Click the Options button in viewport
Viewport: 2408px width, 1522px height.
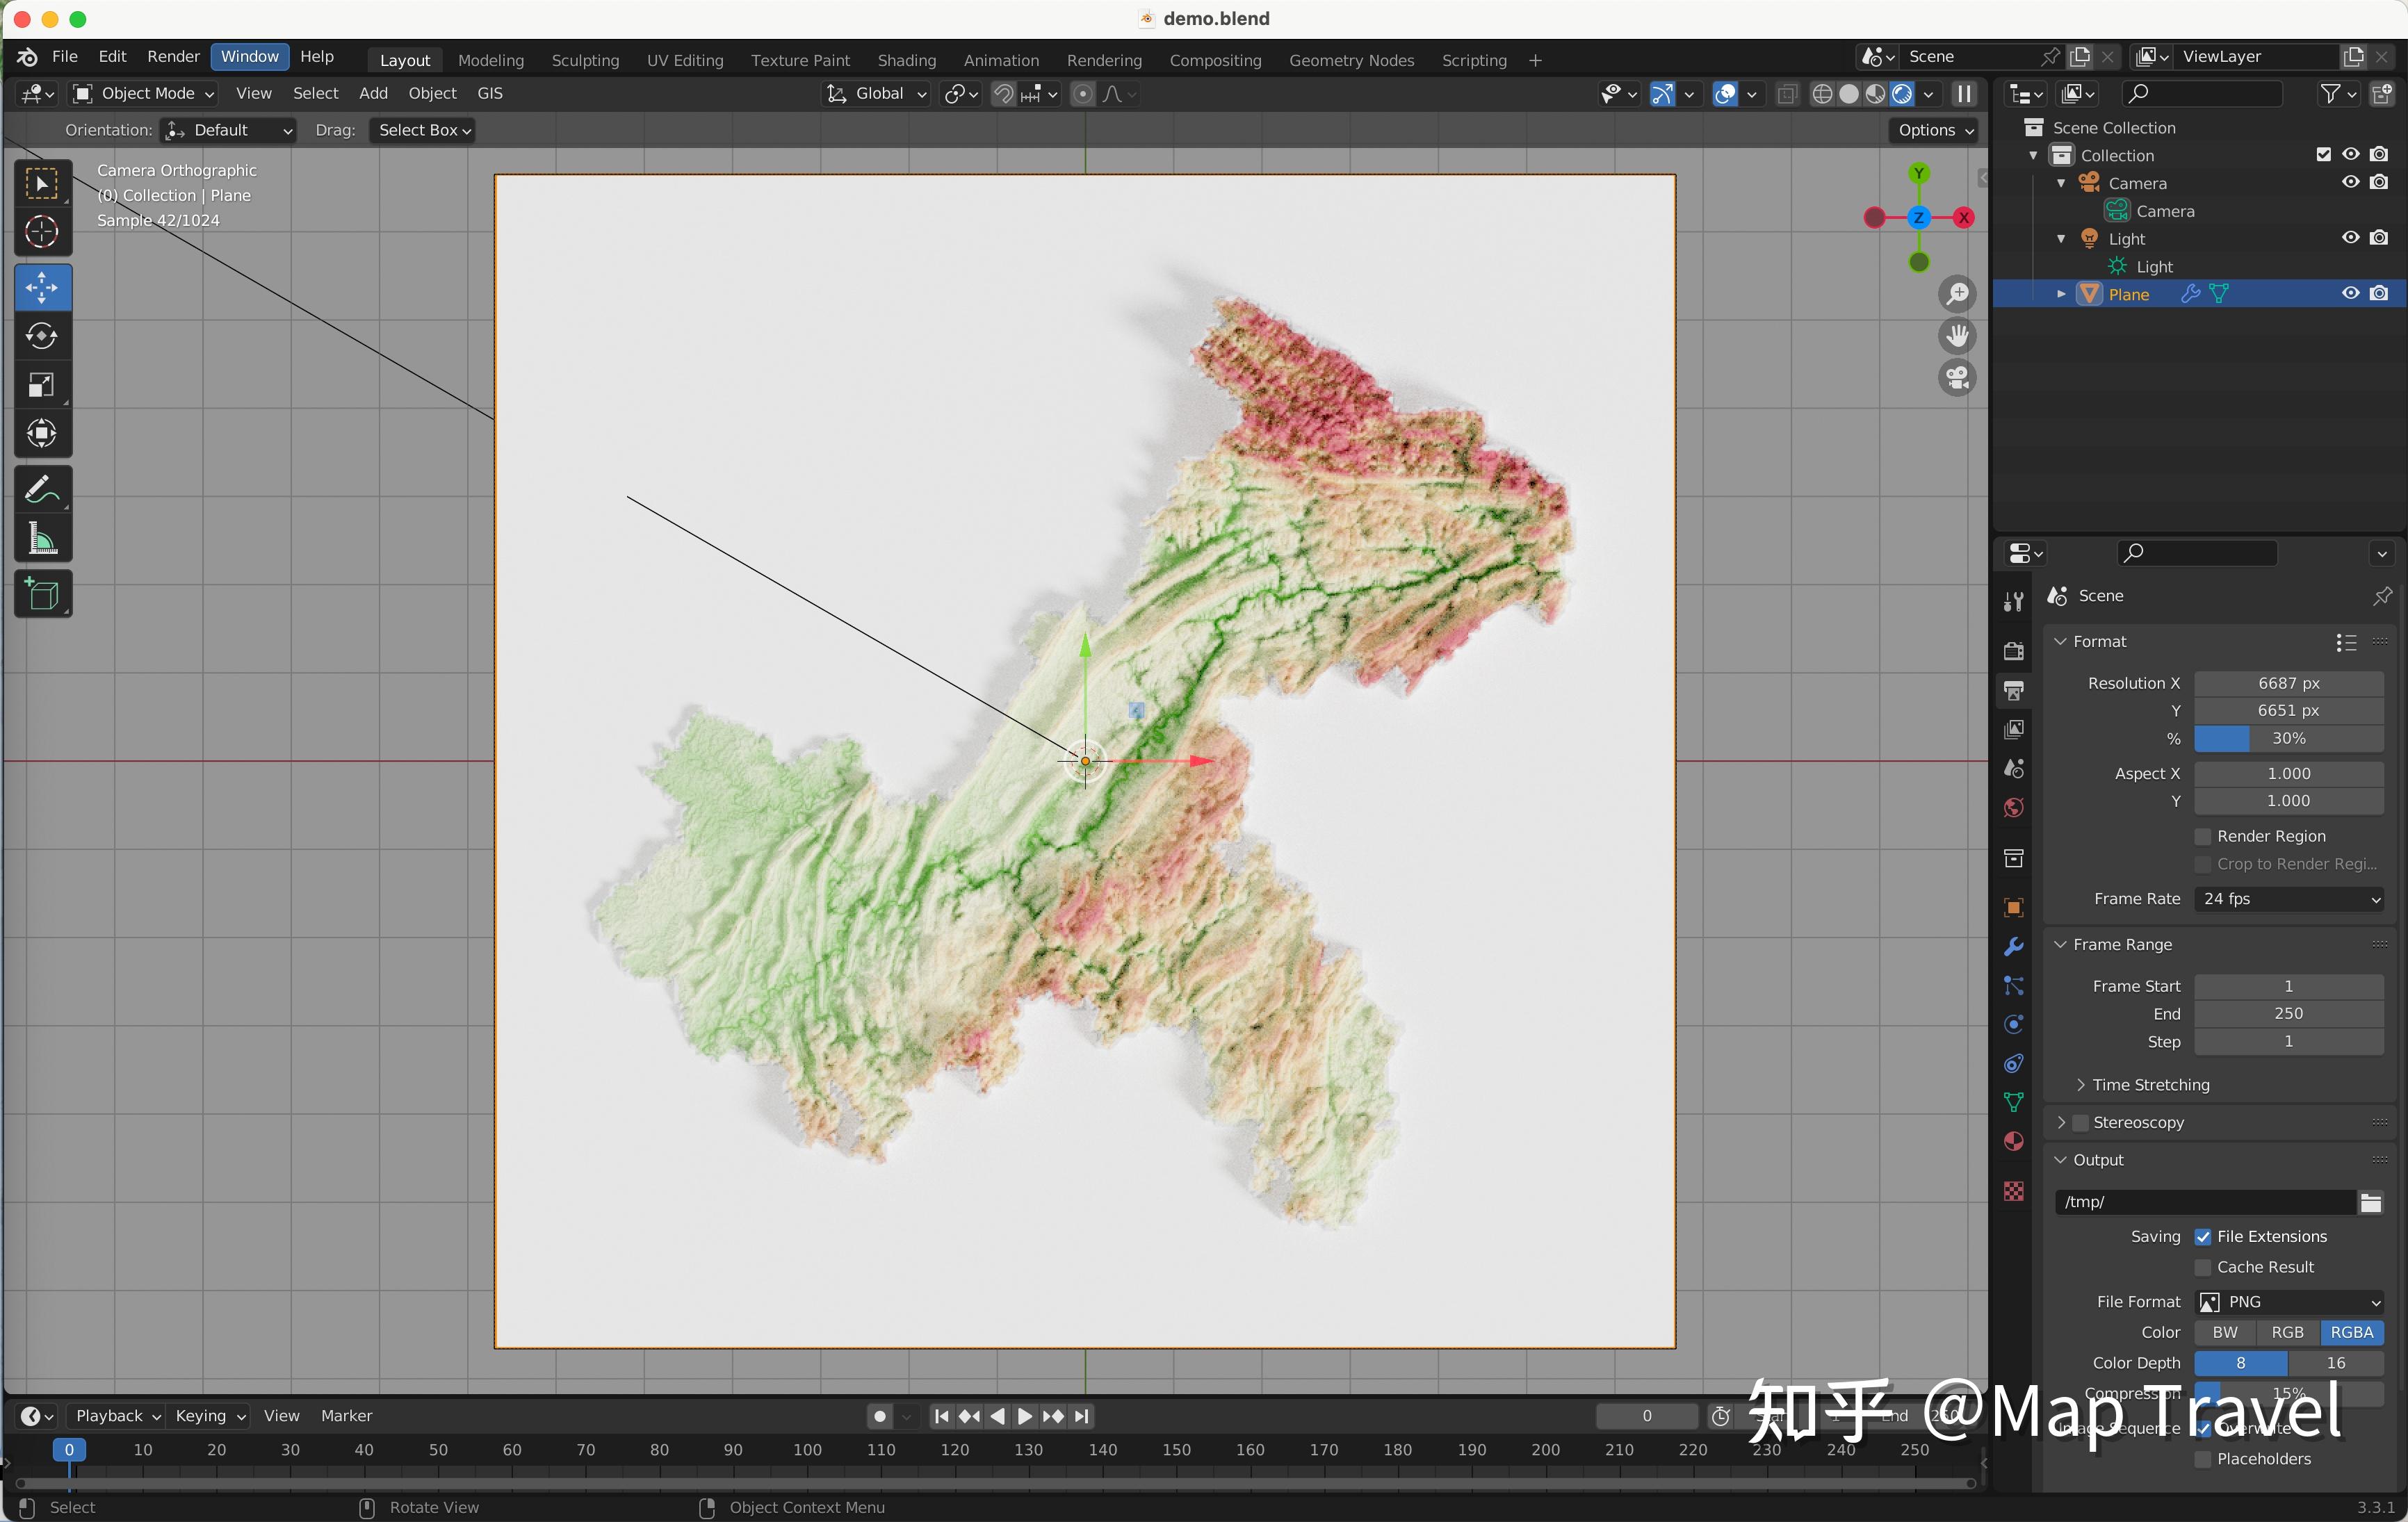click(1935, 130)
